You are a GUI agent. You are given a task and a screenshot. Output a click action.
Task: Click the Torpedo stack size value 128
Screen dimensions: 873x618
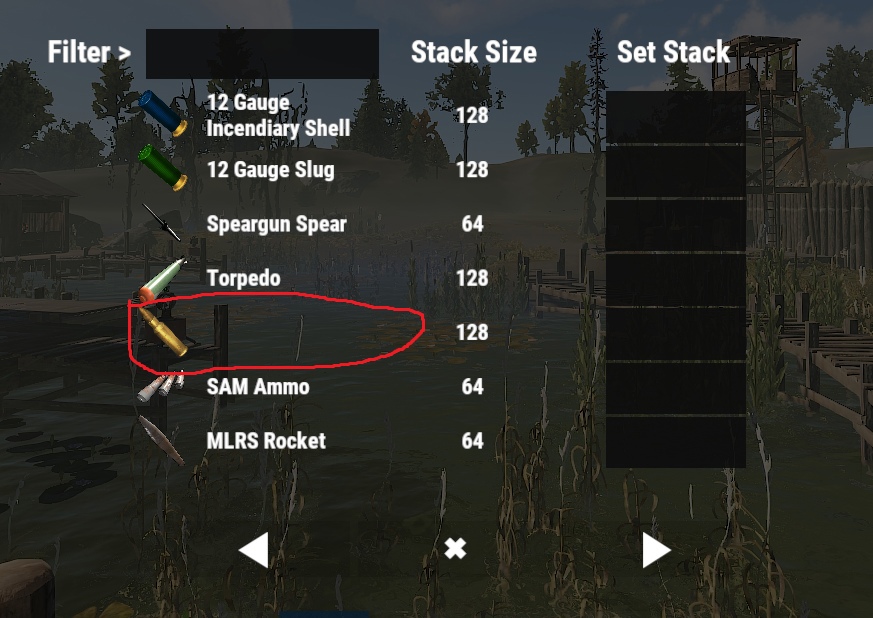click(472, 278)
